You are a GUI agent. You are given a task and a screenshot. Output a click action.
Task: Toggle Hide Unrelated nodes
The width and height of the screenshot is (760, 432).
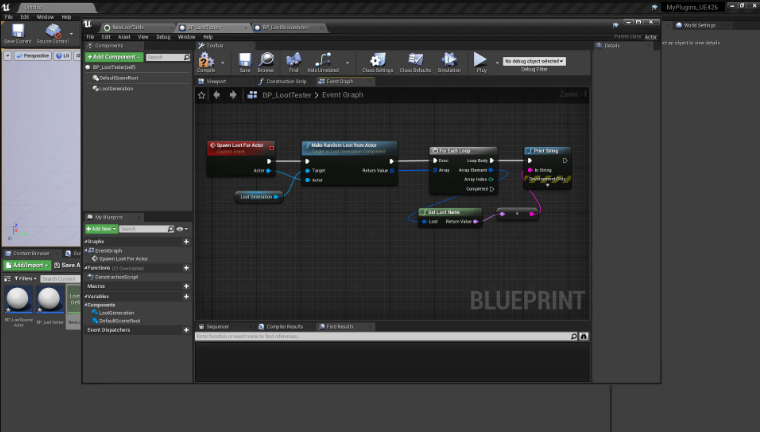pyautogui.click(x=323, y=62)
